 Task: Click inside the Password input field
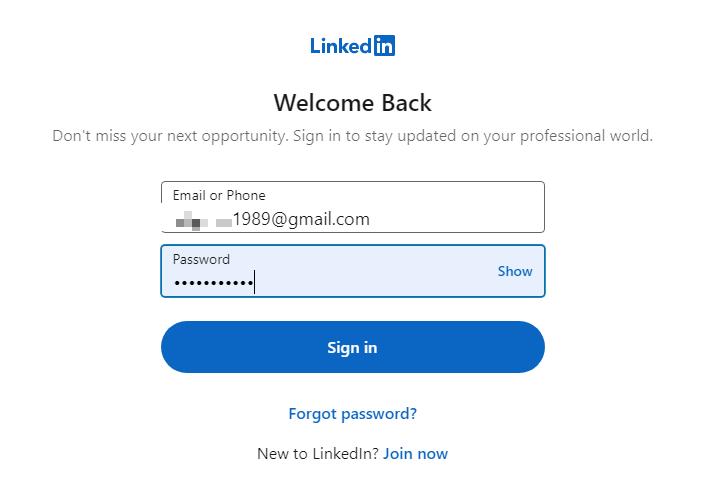(x=353, y=271)
